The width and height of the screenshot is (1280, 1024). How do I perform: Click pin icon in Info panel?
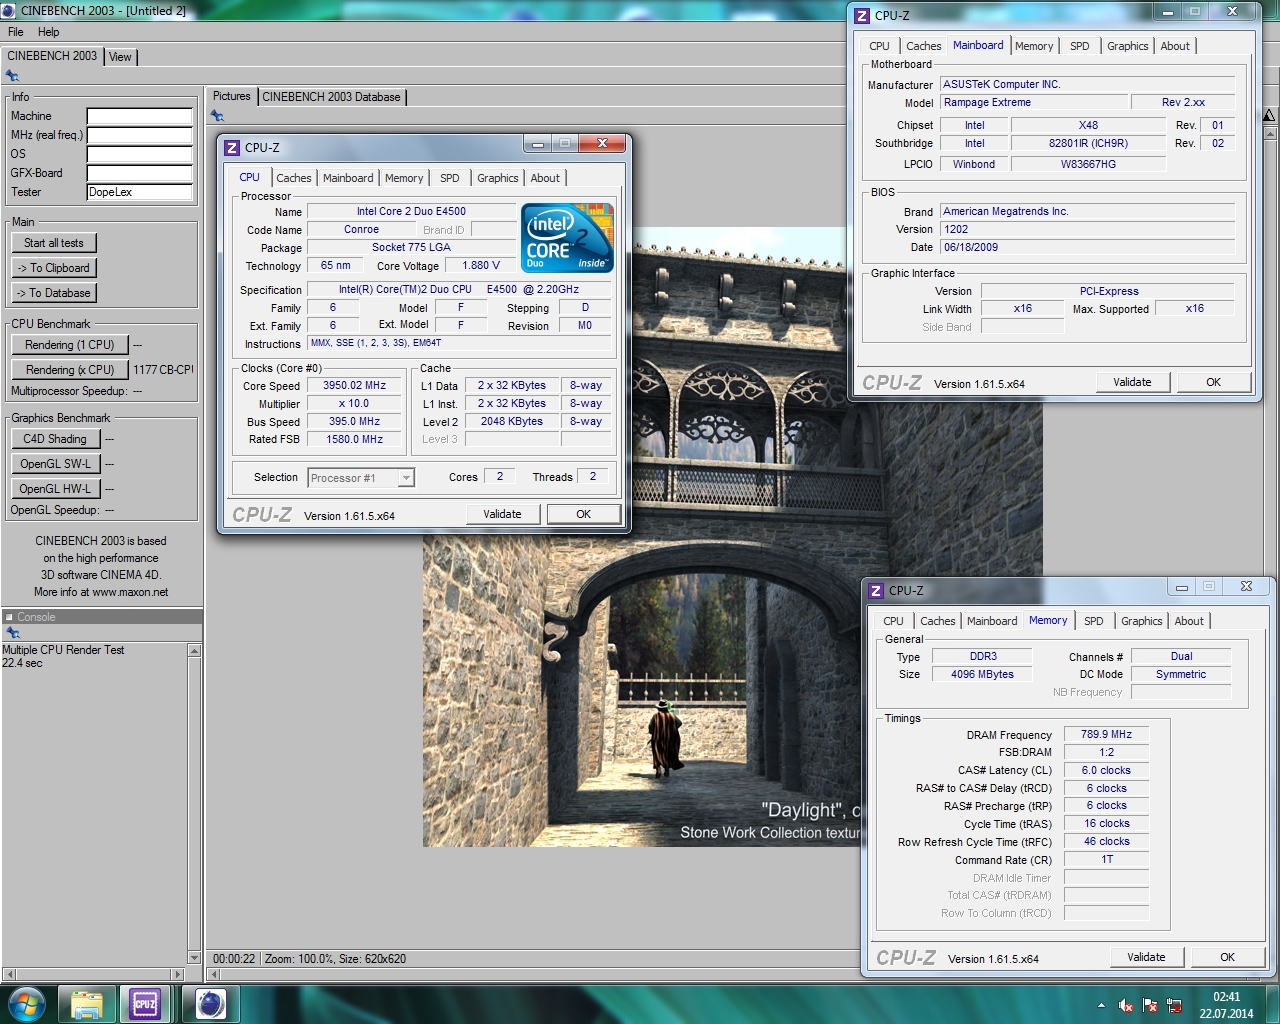click(12, 76)
